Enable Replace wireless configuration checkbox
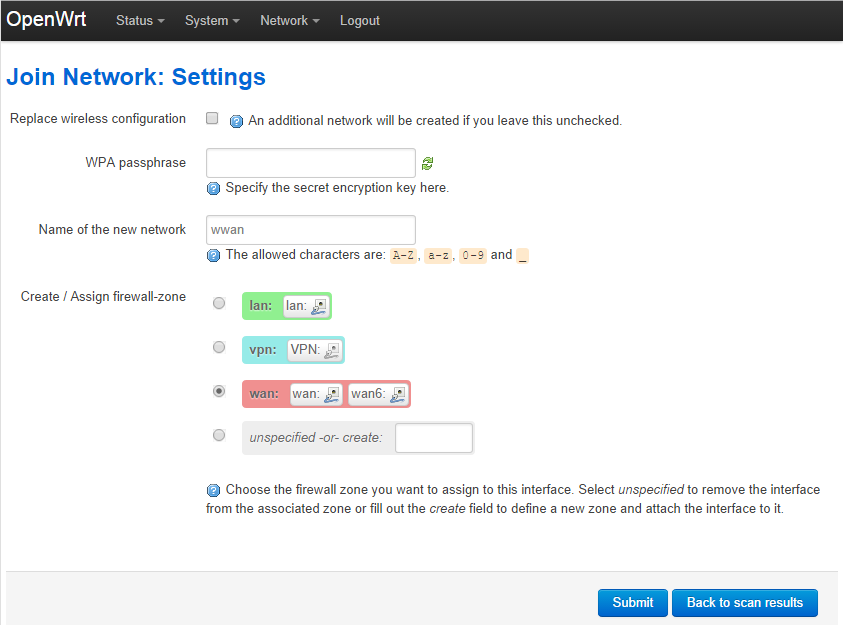843x625 pixels. pyautogui.click(x=212, y=118)
